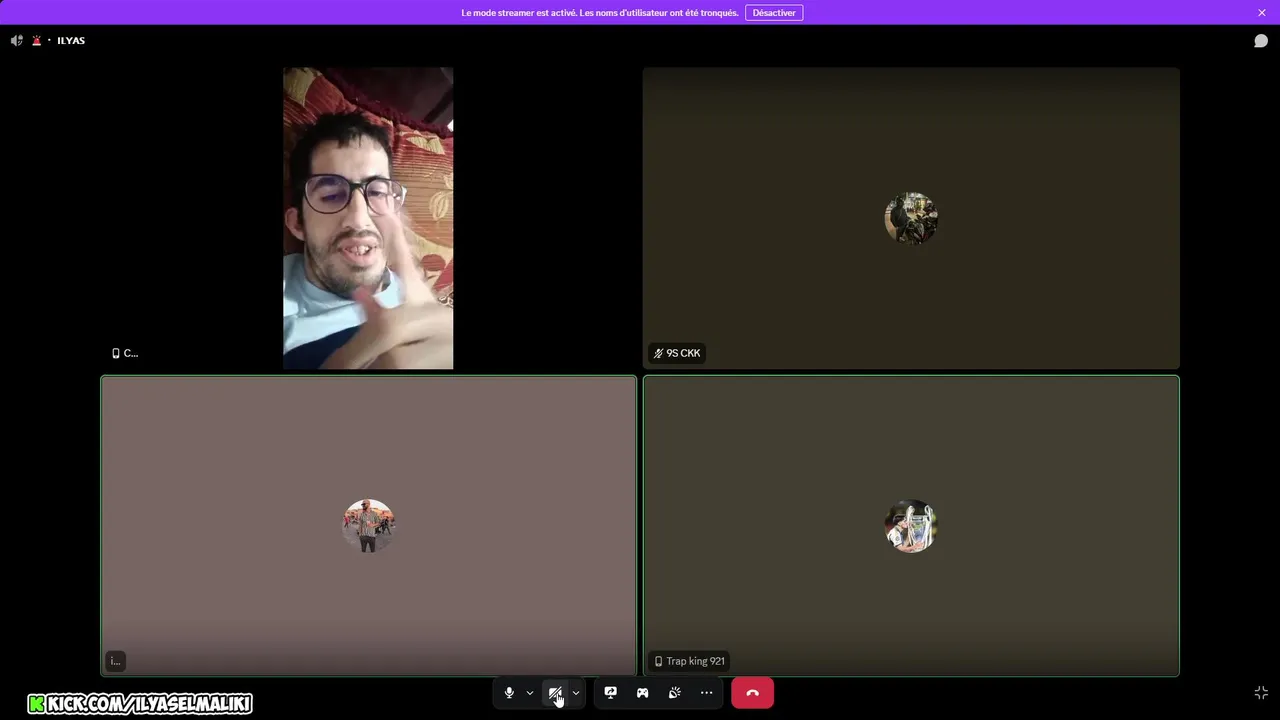Click the Désactiver streamer mode button
1280x720 pixels.
pos(774,13)
